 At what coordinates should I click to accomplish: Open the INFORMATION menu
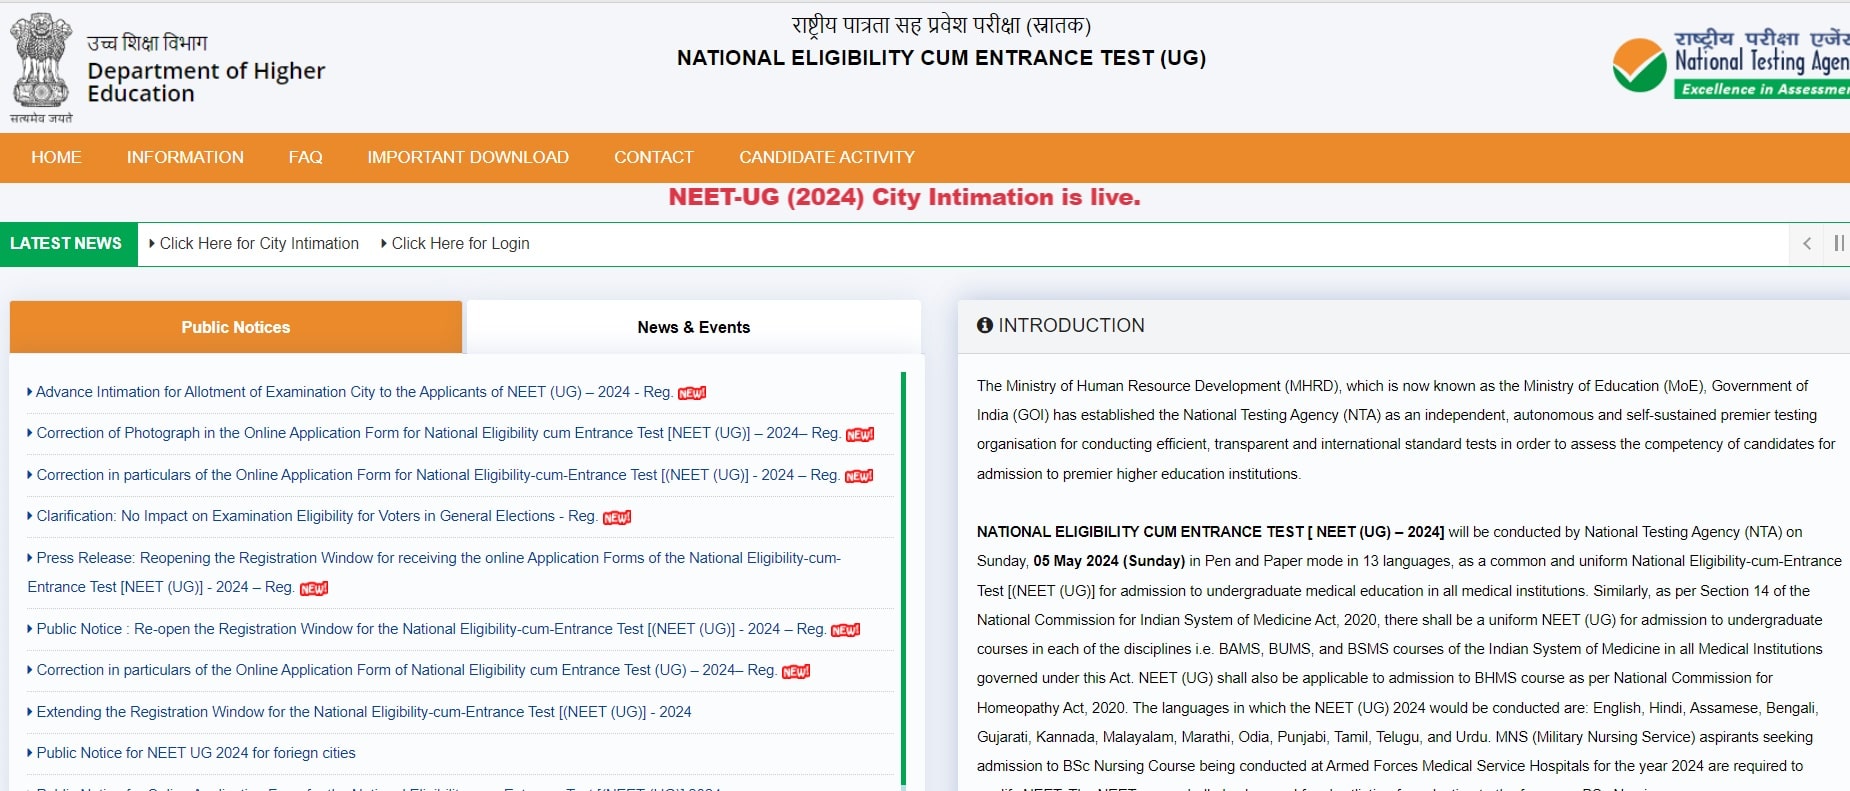point(185,157)
